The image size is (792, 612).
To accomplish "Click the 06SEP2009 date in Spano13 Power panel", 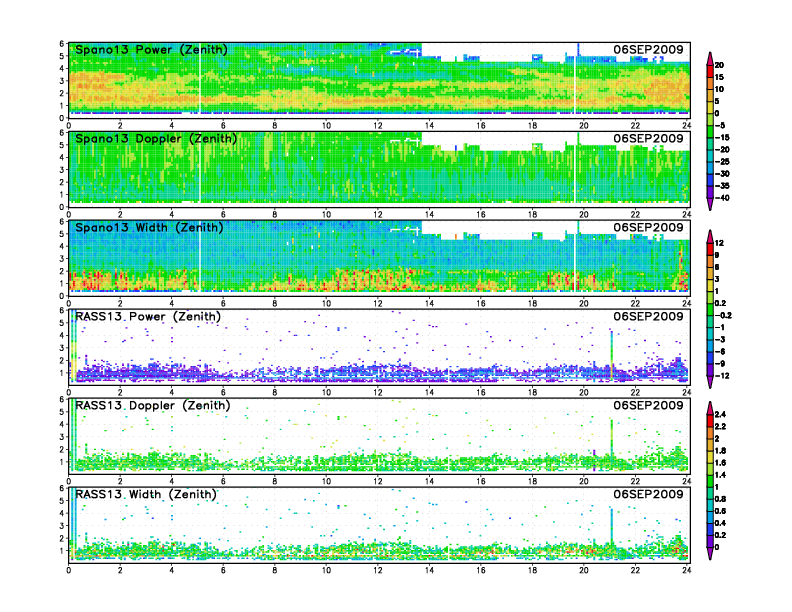I will (x=648, y=50).
